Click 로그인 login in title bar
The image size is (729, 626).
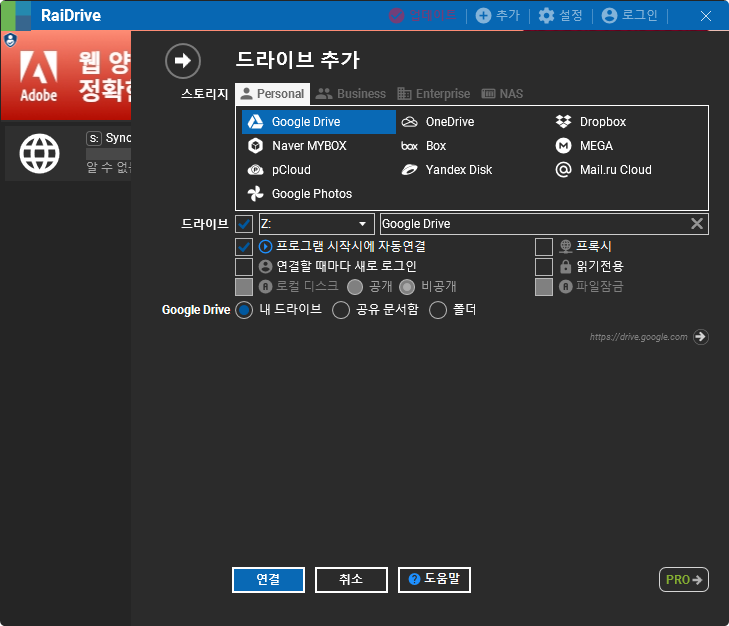coord(630,15)
